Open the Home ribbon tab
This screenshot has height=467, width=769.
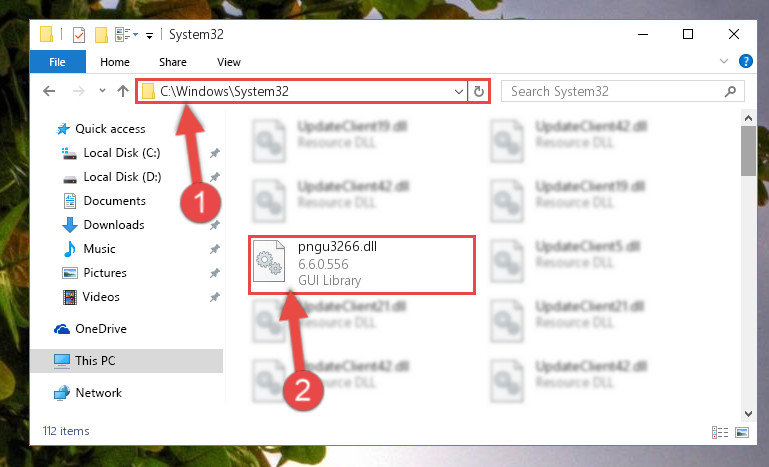115,62
